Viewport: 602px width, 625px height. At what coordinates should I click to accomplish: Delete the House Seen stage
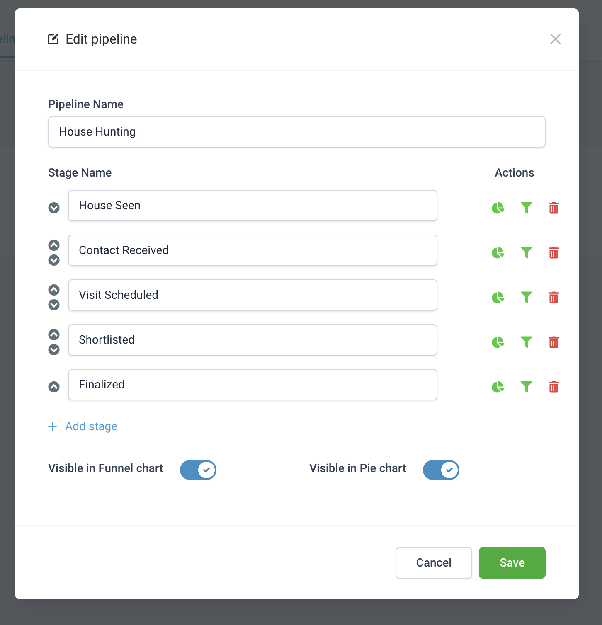click(554, 208)
